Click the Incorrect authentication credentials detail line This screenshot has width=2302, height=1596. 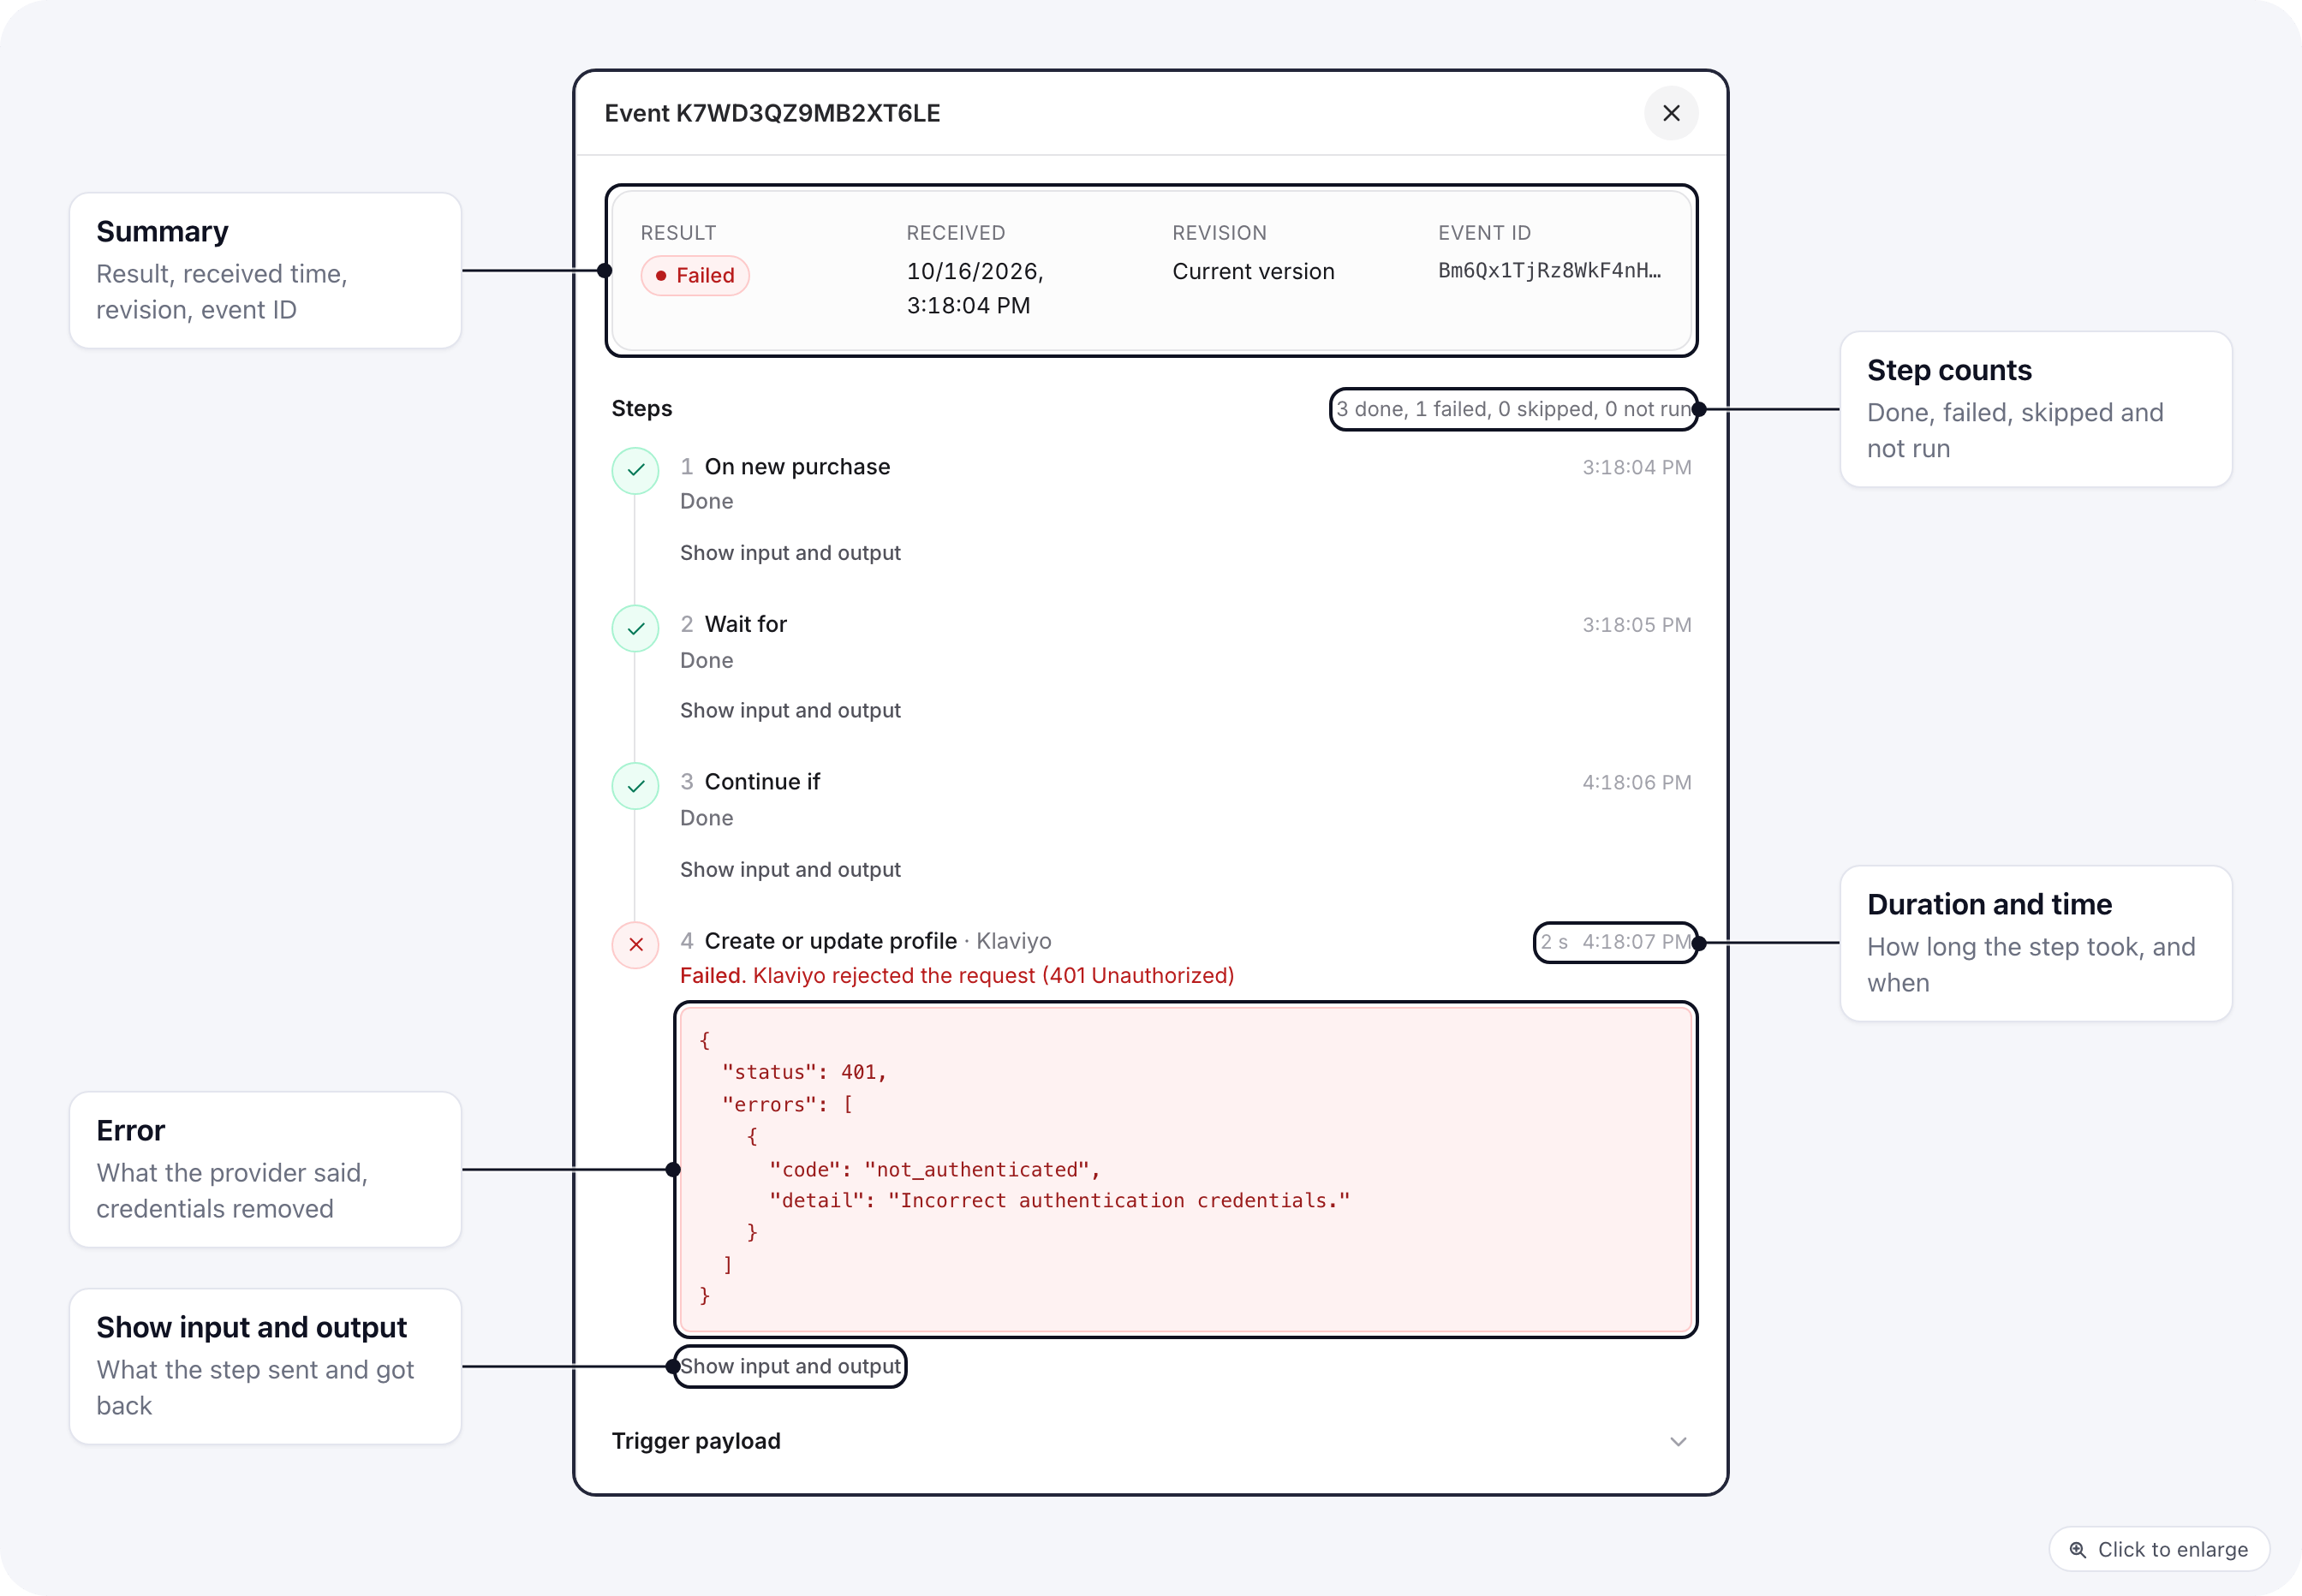1059,1200
